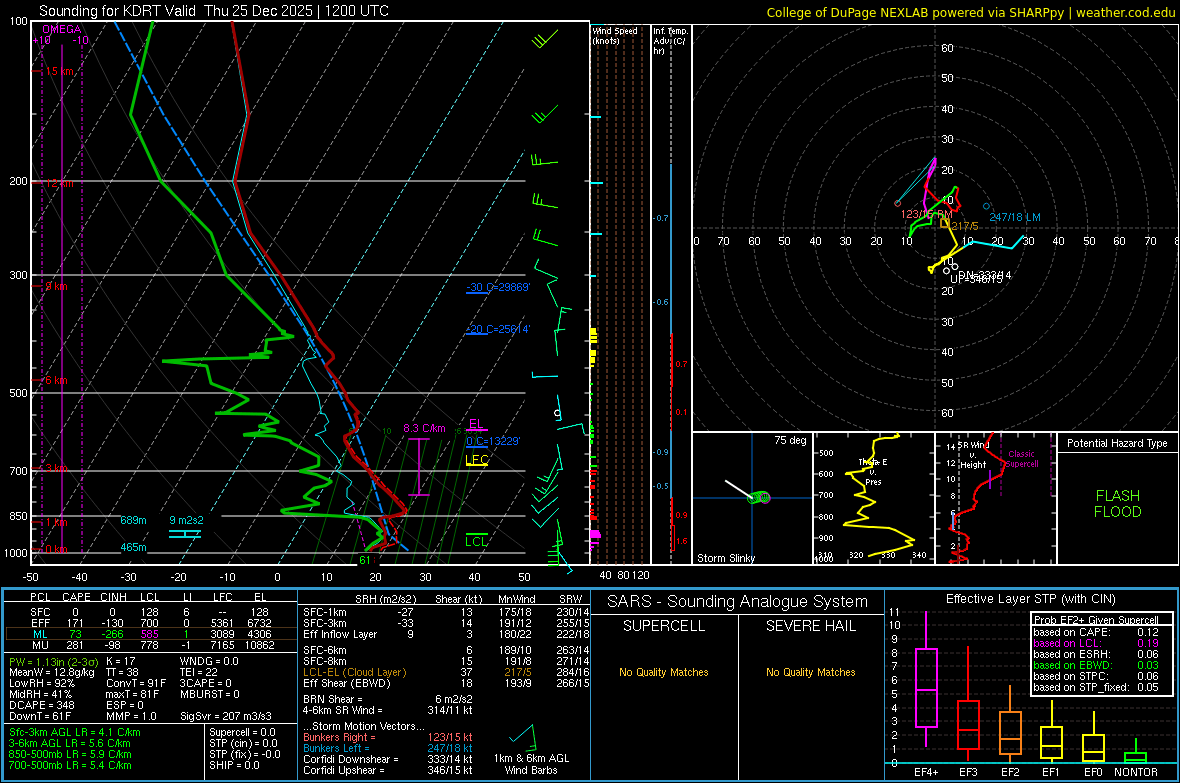Click the No Quality Matches text under SUPERCELL

click(x=664, y=672)
